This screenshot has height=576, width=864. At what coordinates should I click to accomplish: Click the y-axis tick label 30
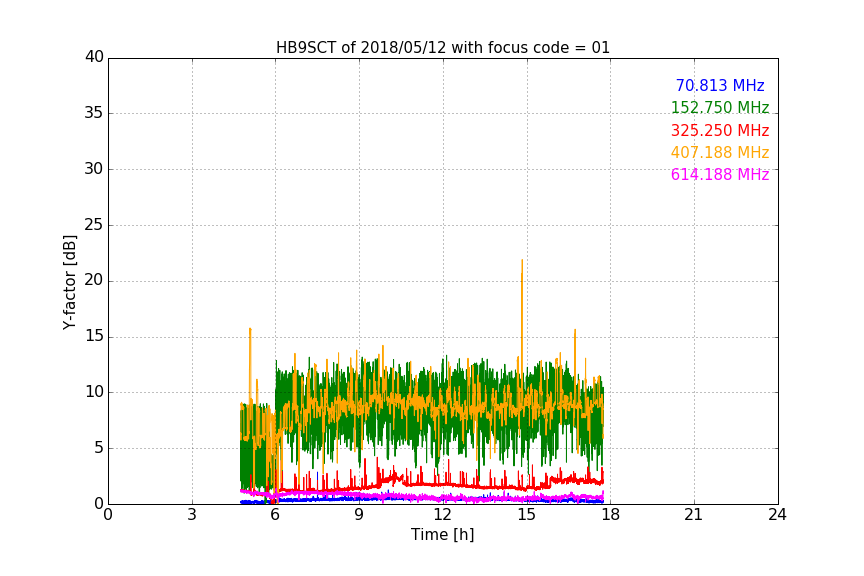[x=94, y=169]
